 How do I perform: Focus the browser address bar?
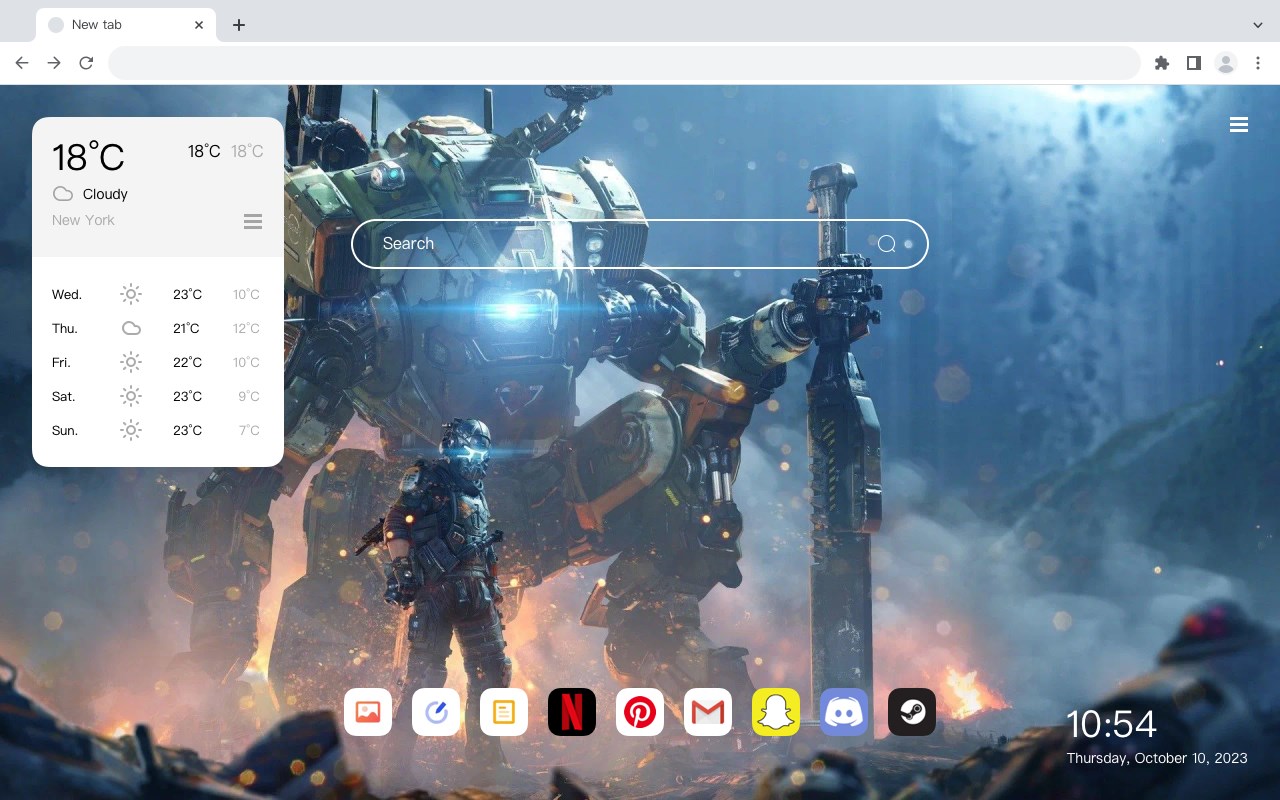point(624,63)
